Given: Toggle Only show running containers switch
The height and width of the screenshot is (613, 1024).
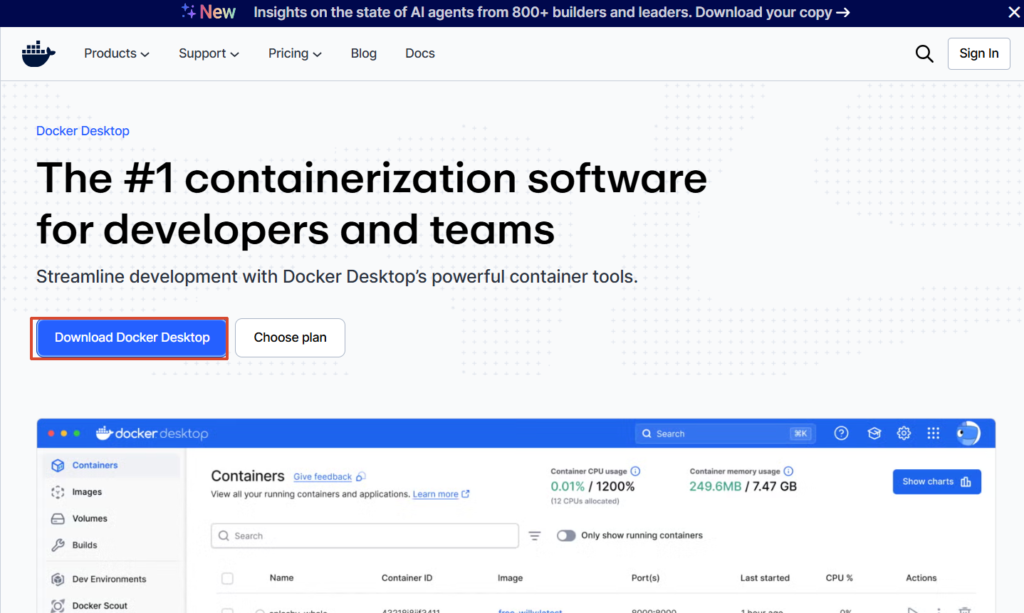Looking at the screenshot, I should pos(566,536).
